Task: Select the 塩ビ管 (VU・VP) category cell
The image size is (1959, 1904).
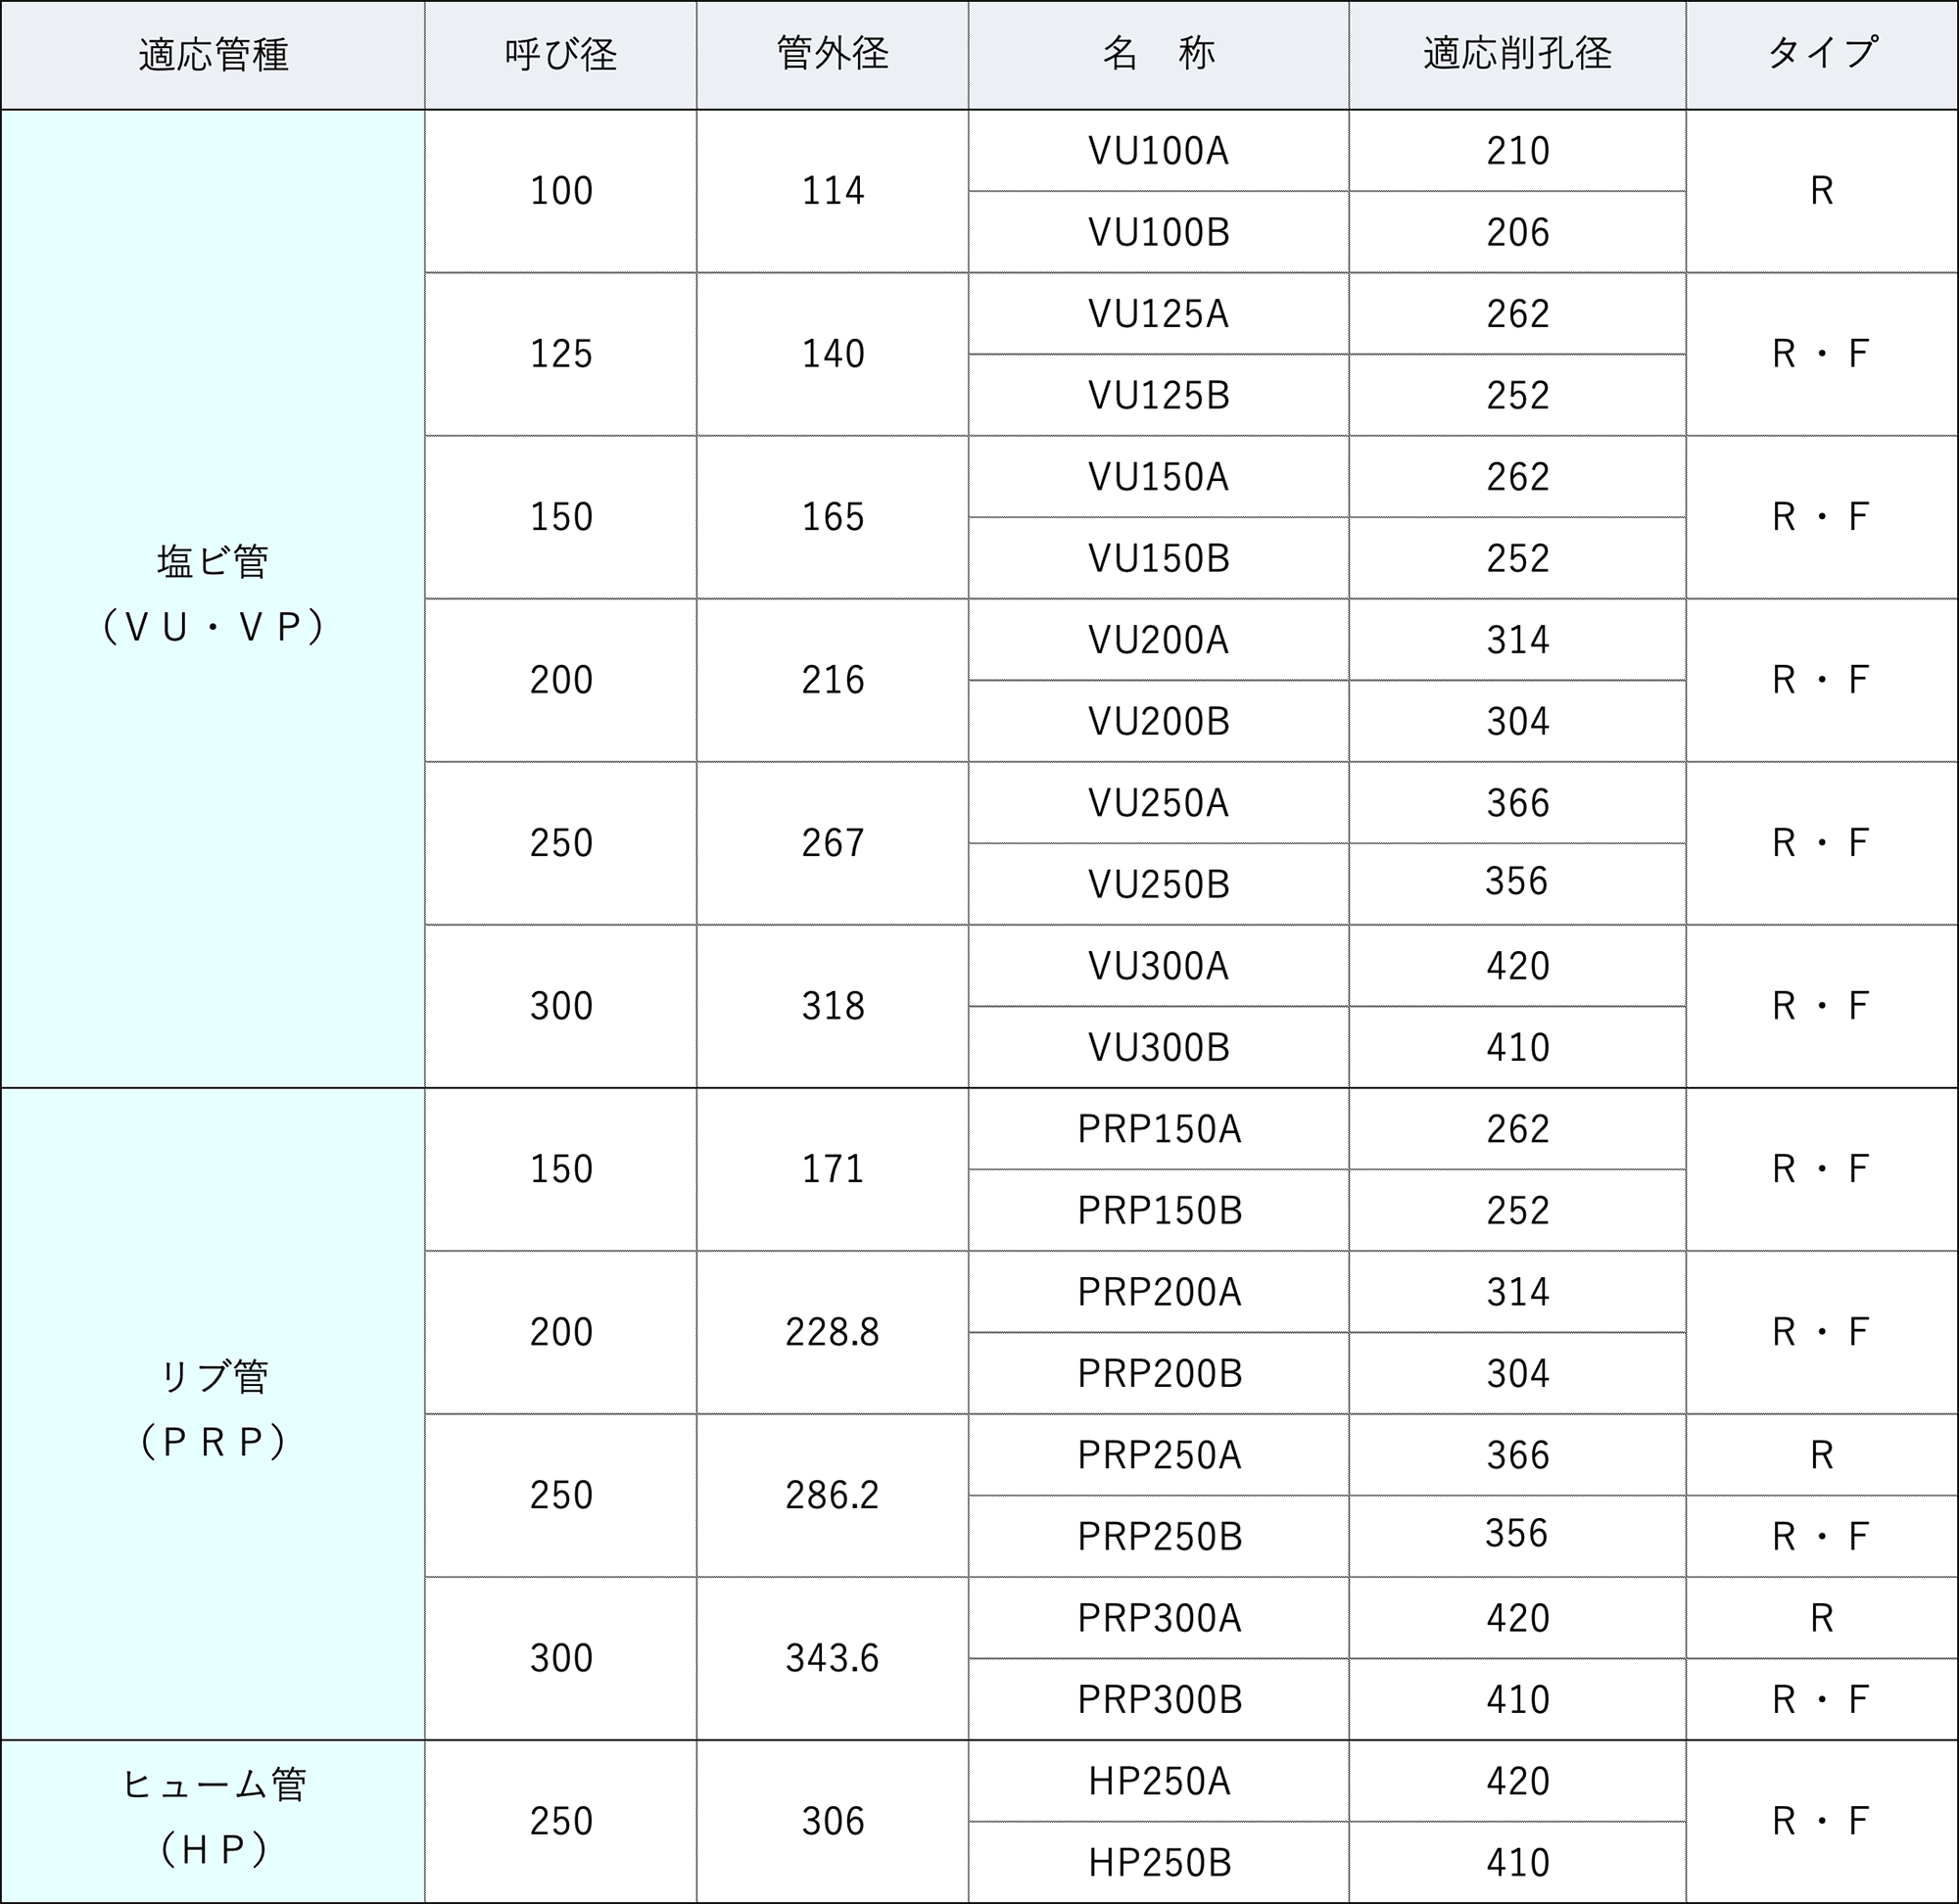Action: click(x=213, y=598)
